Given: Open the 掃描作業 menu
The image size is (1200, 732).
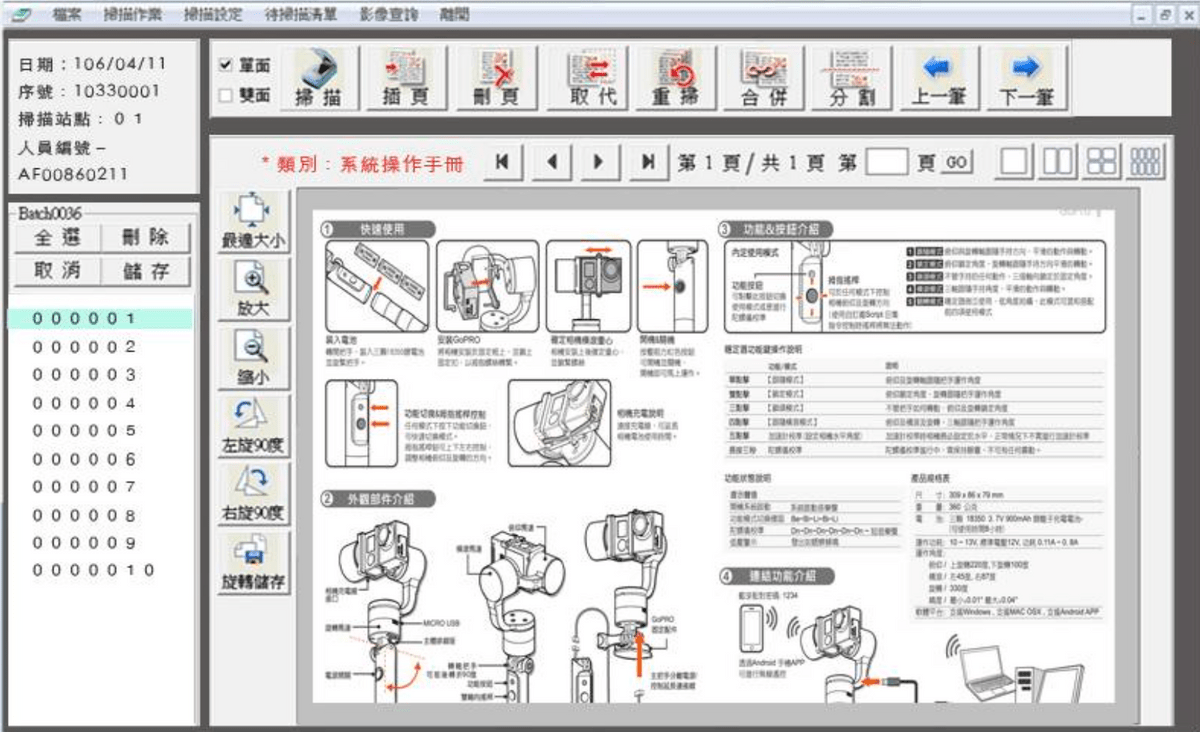Looking at the screenshot, I should click(x=135, y=15).
